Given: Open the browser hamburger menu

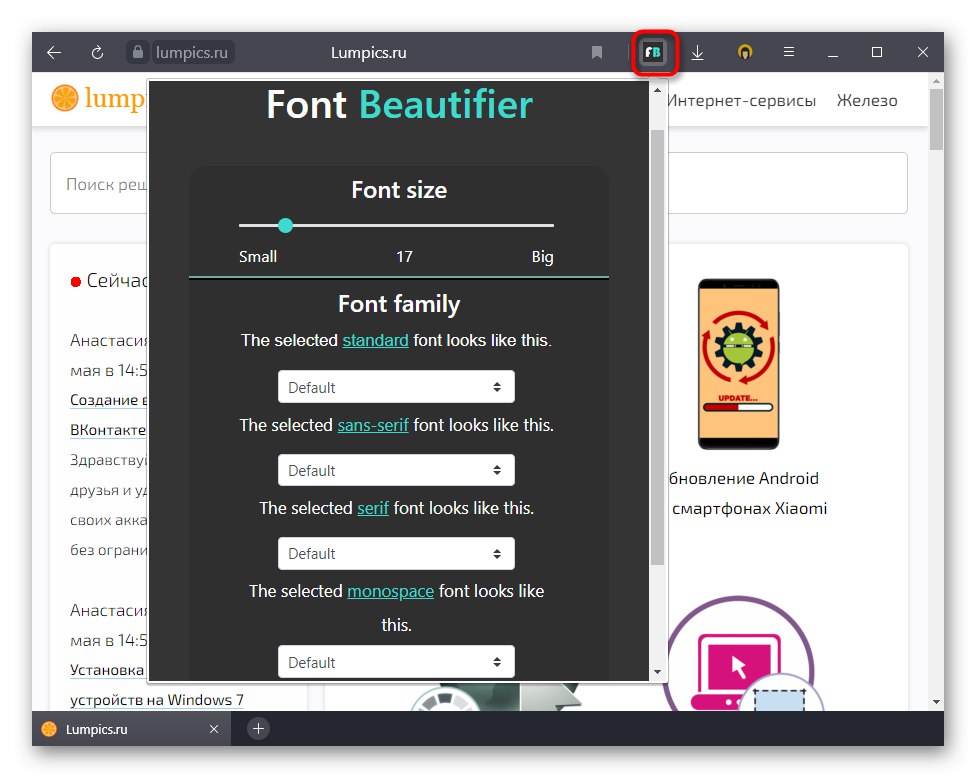Looking at the screenshot, I should (x=789, y=52).
